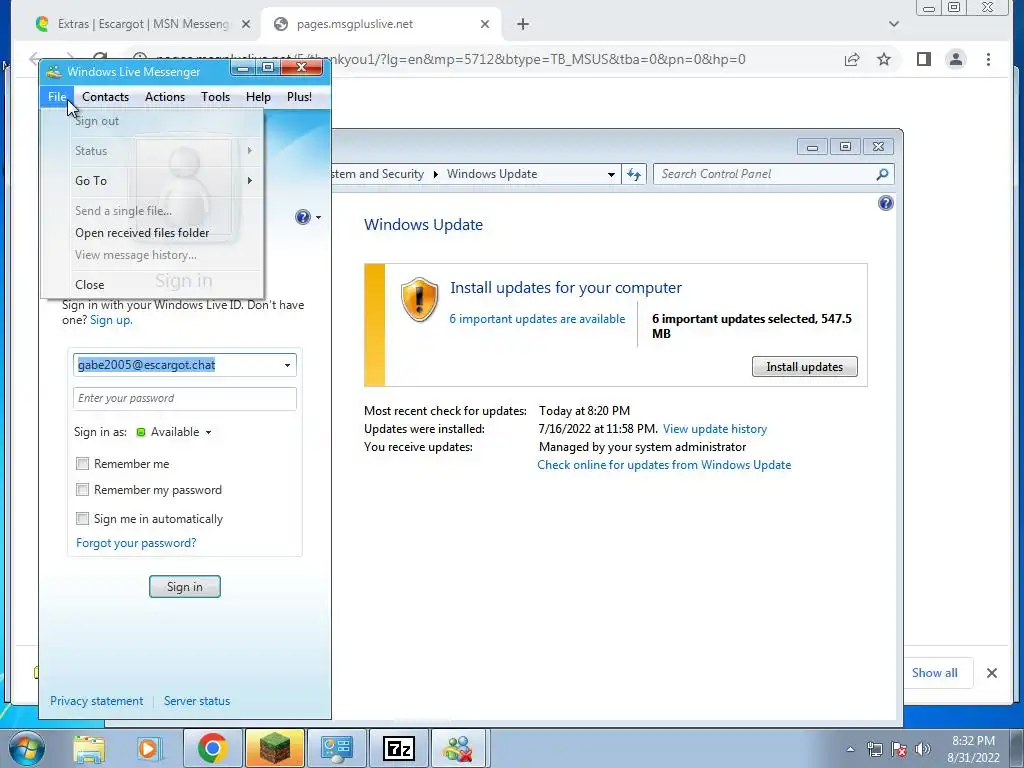
Task: Click the Chrome share page icon
Action: pos(852,59)
